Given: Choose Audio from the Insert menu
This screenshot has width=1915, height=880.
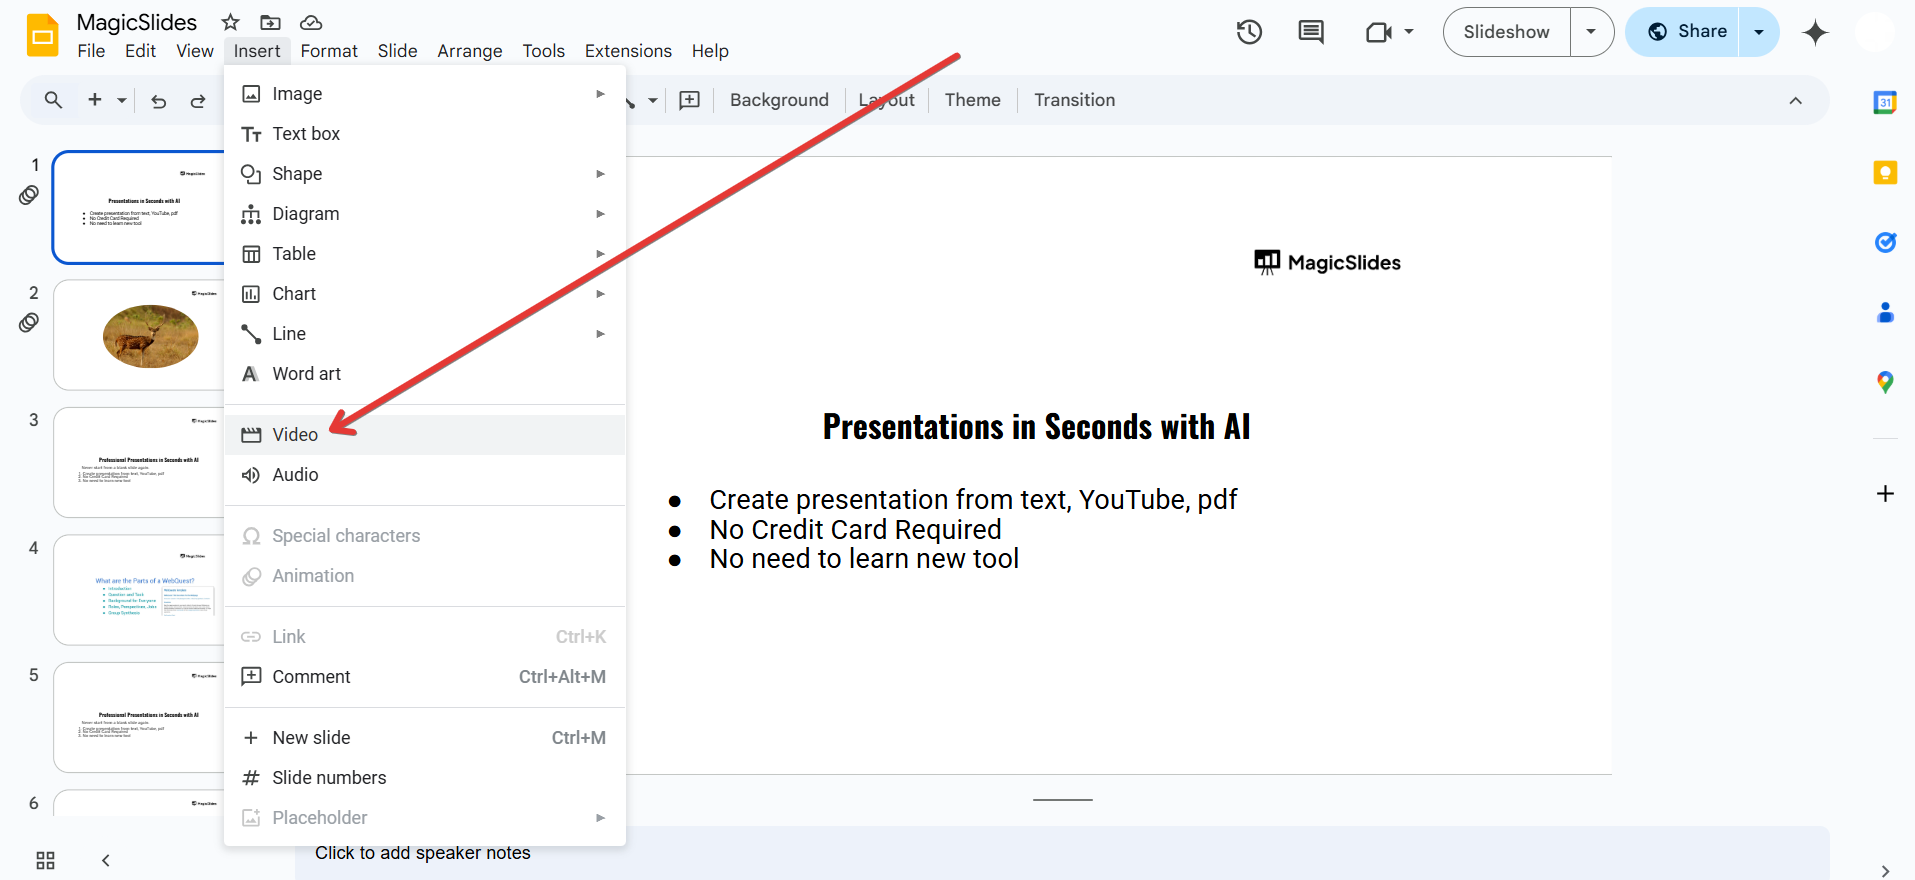Looking at the screenshot, I should (x=425, y=475).
